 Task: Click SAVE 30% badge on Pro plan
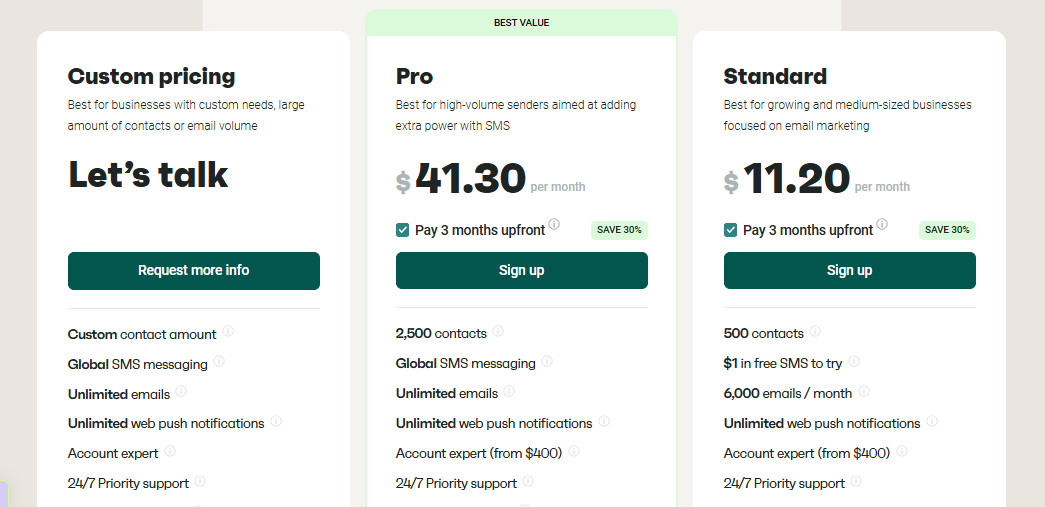pos(619,230)
